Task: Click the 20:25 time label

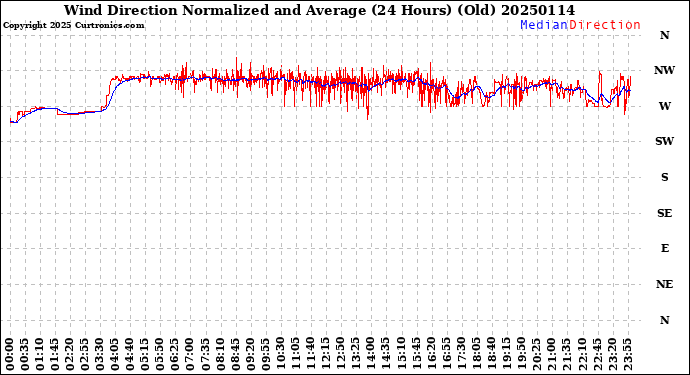Action: tap(536, 354)
